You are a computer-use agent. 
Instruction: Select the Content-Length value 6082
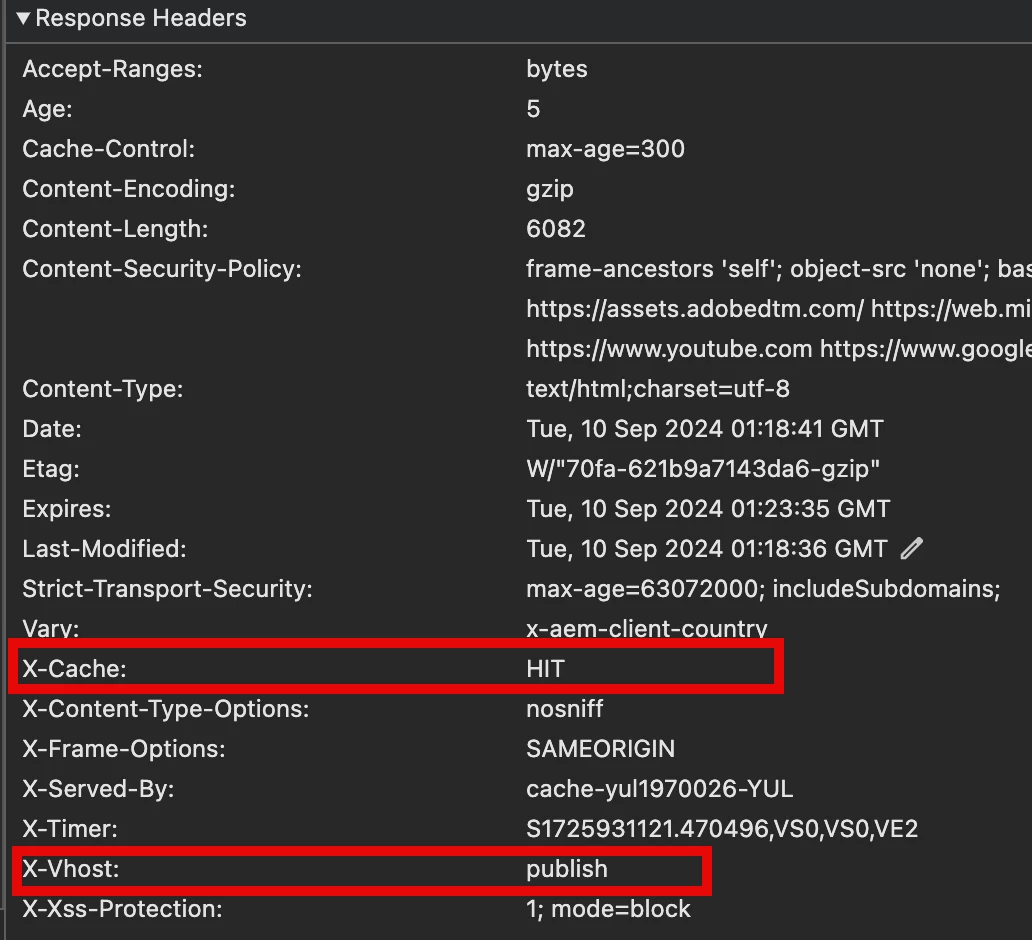pos(556,229)
